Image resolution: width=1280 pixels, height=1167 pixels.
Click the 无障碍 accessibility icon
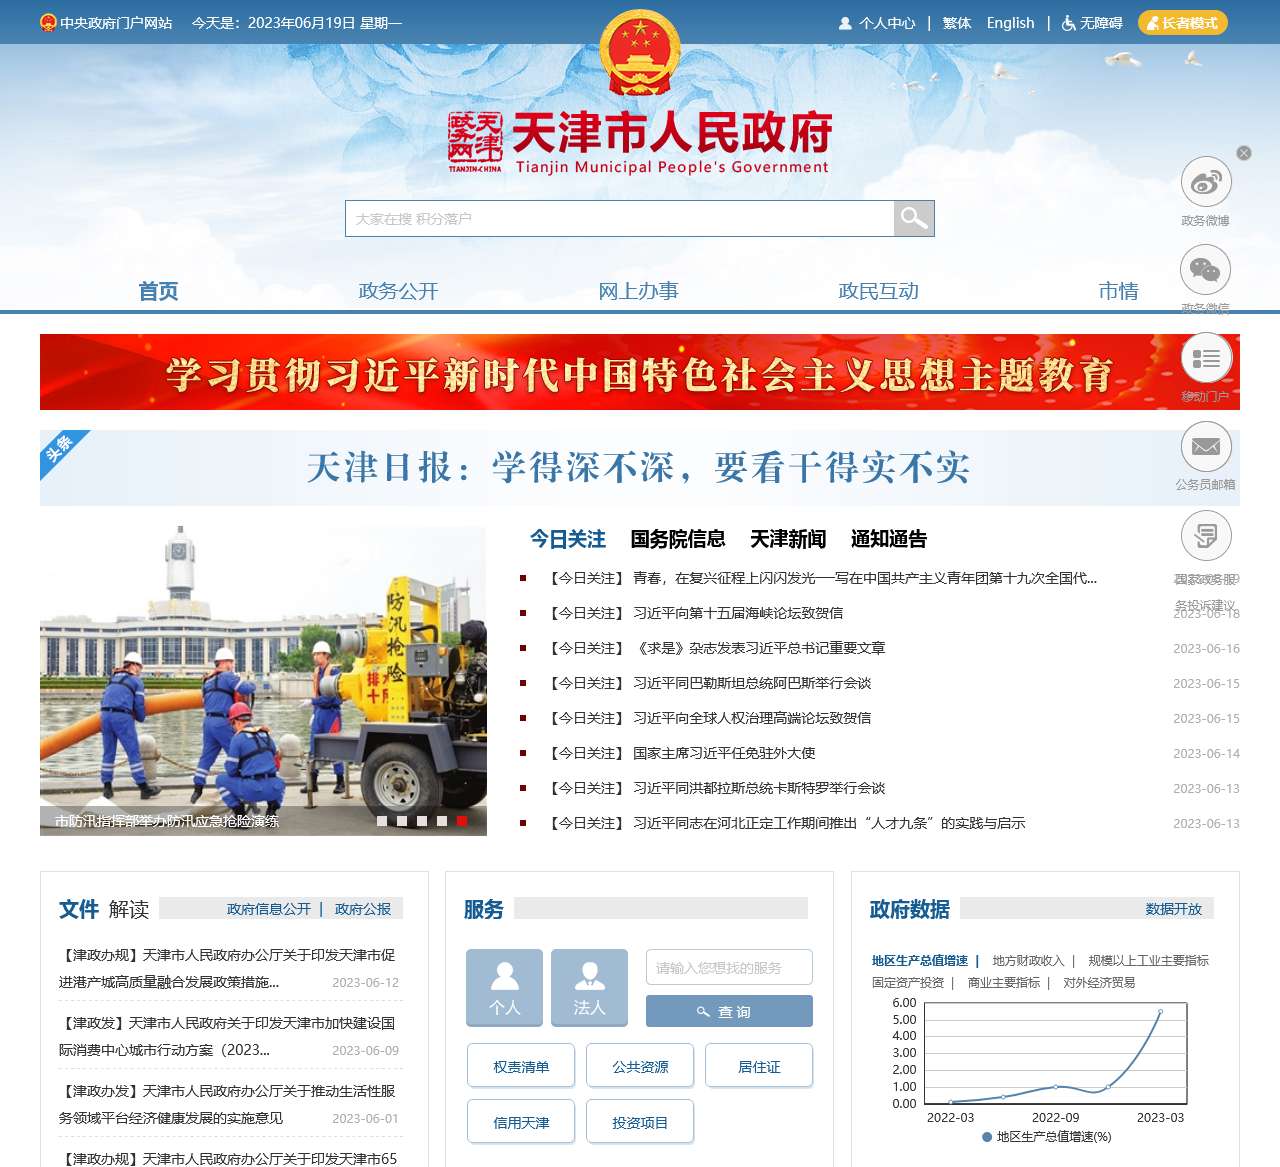(1067, 22)
